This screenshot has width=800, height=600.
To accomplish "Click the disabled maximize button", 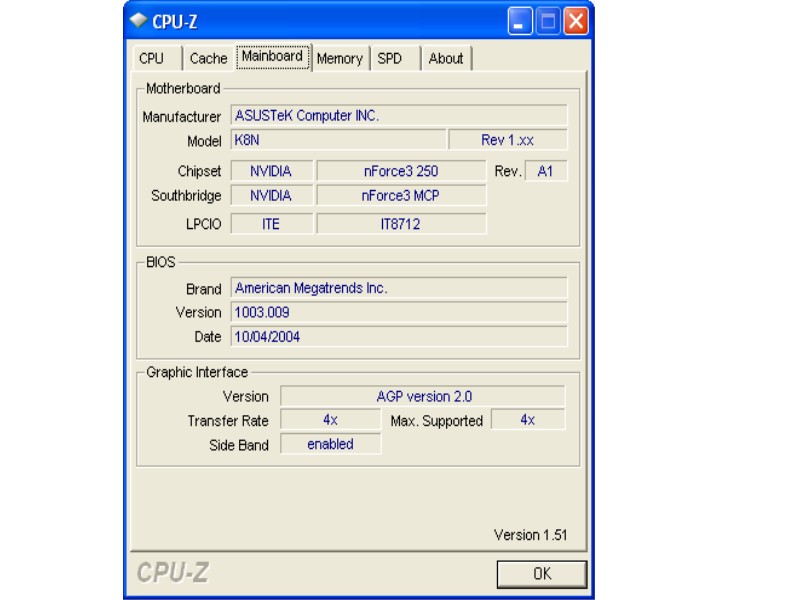I will click(548, 21).
